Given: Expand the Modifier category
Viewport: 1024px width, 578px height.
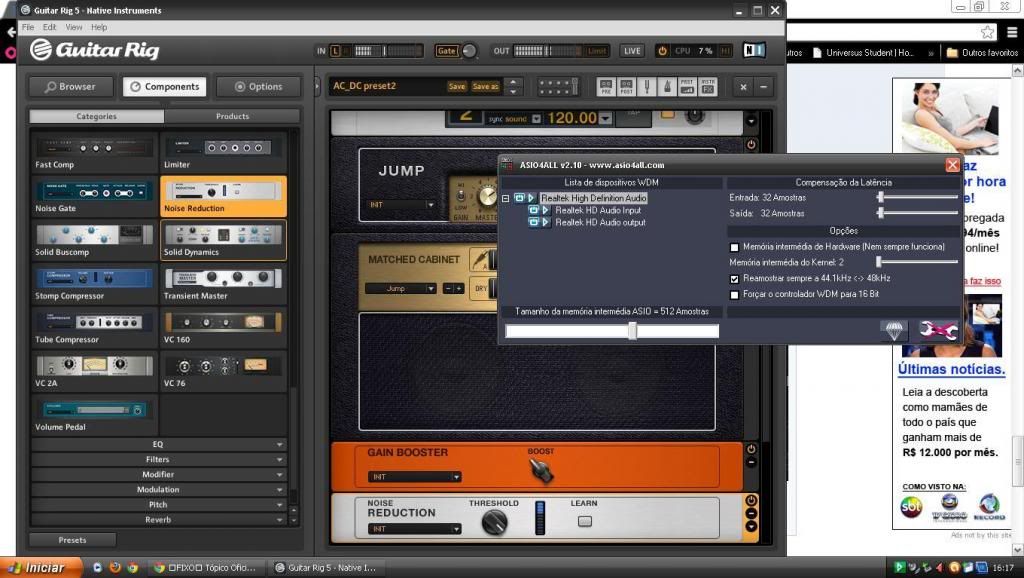Looking at the screenshot, I should (x=159, y=474).
